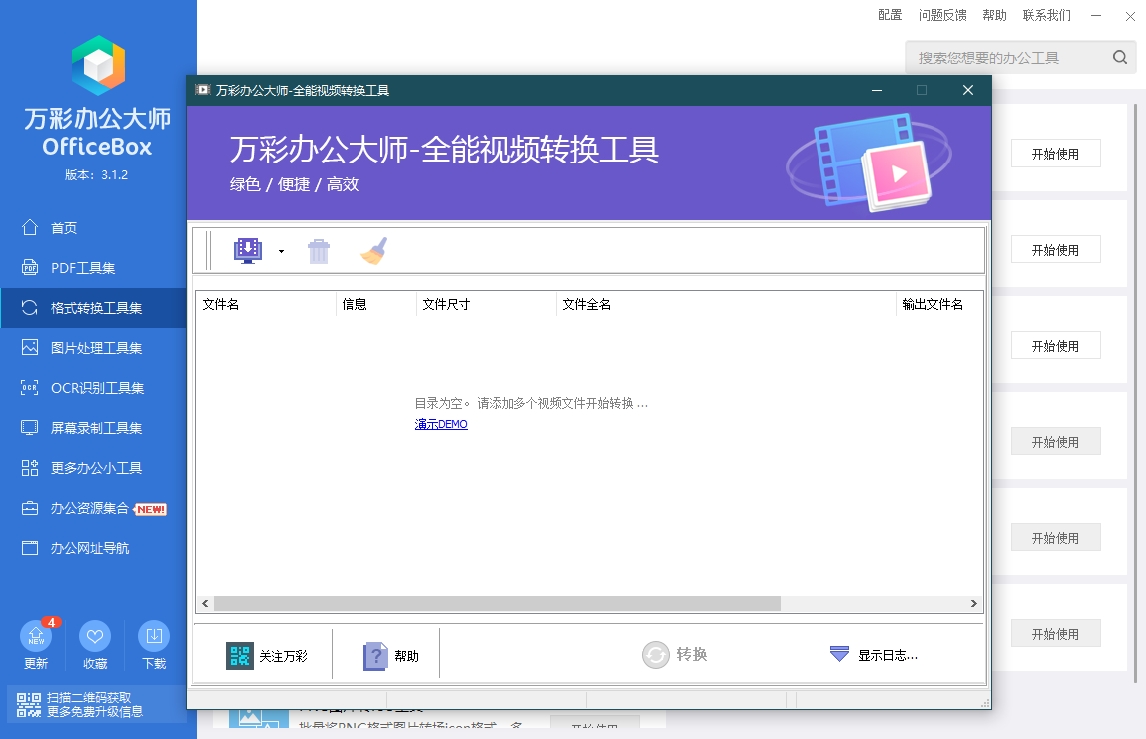Viewport: 1146px width, 739px height.
Task: Click the 下载 download icon
Action: (x=154, y=636)
